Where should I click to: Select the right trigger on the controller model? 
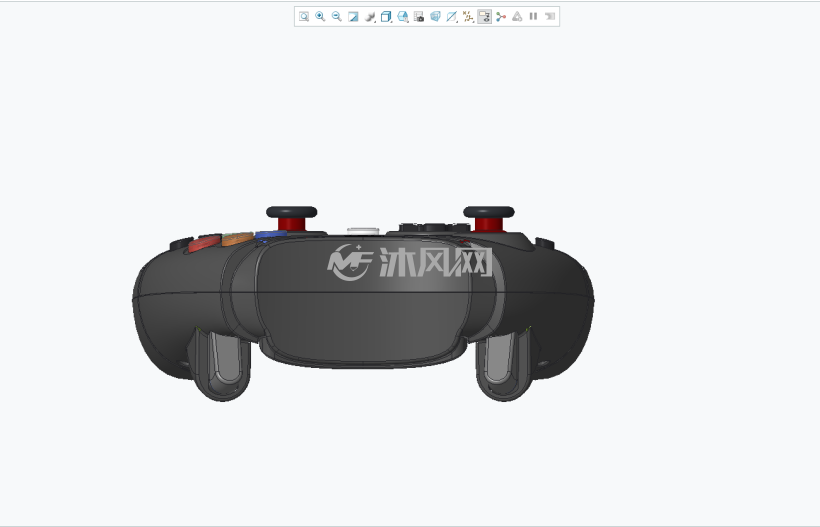coord(504,365)
